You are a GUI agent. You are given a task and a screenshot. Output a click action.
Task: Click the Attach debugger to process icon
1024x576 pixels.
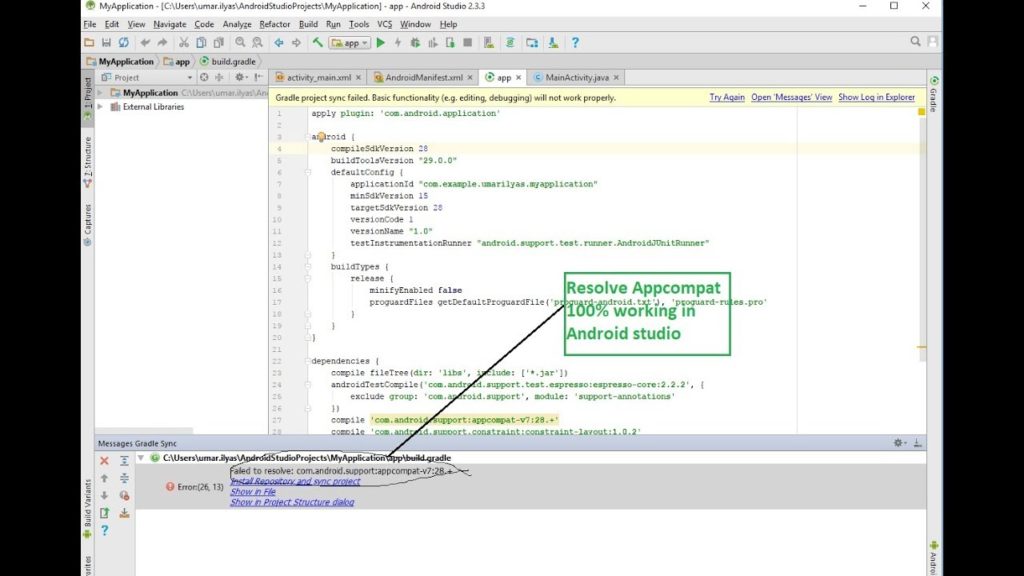(x=450, y=42)
